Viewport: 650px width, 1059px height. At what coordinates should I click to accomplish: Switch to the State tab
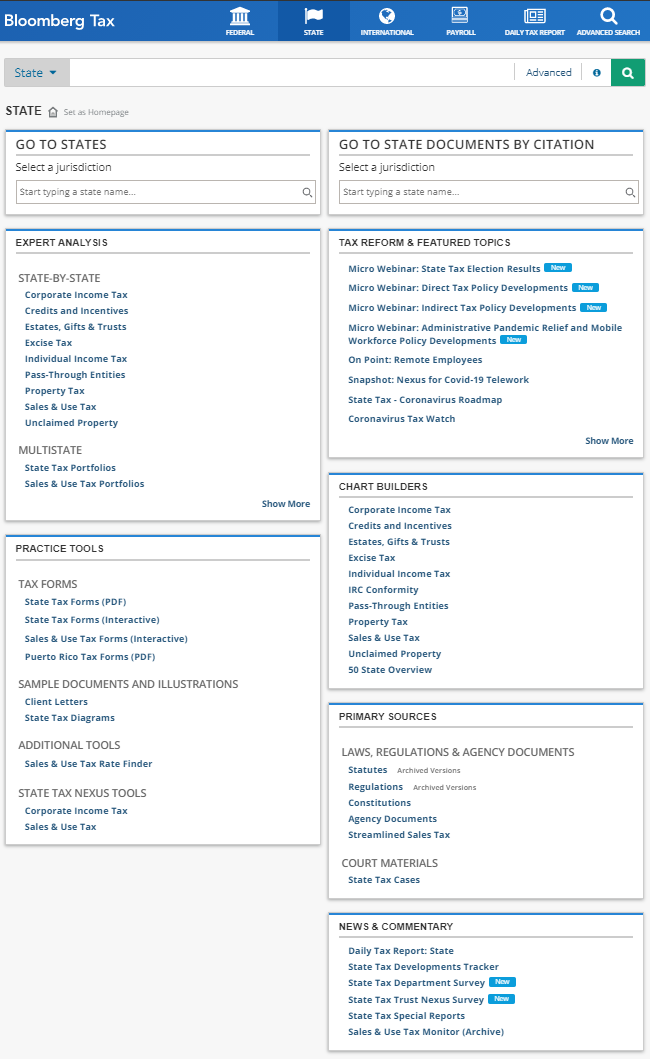pos(314,21)
